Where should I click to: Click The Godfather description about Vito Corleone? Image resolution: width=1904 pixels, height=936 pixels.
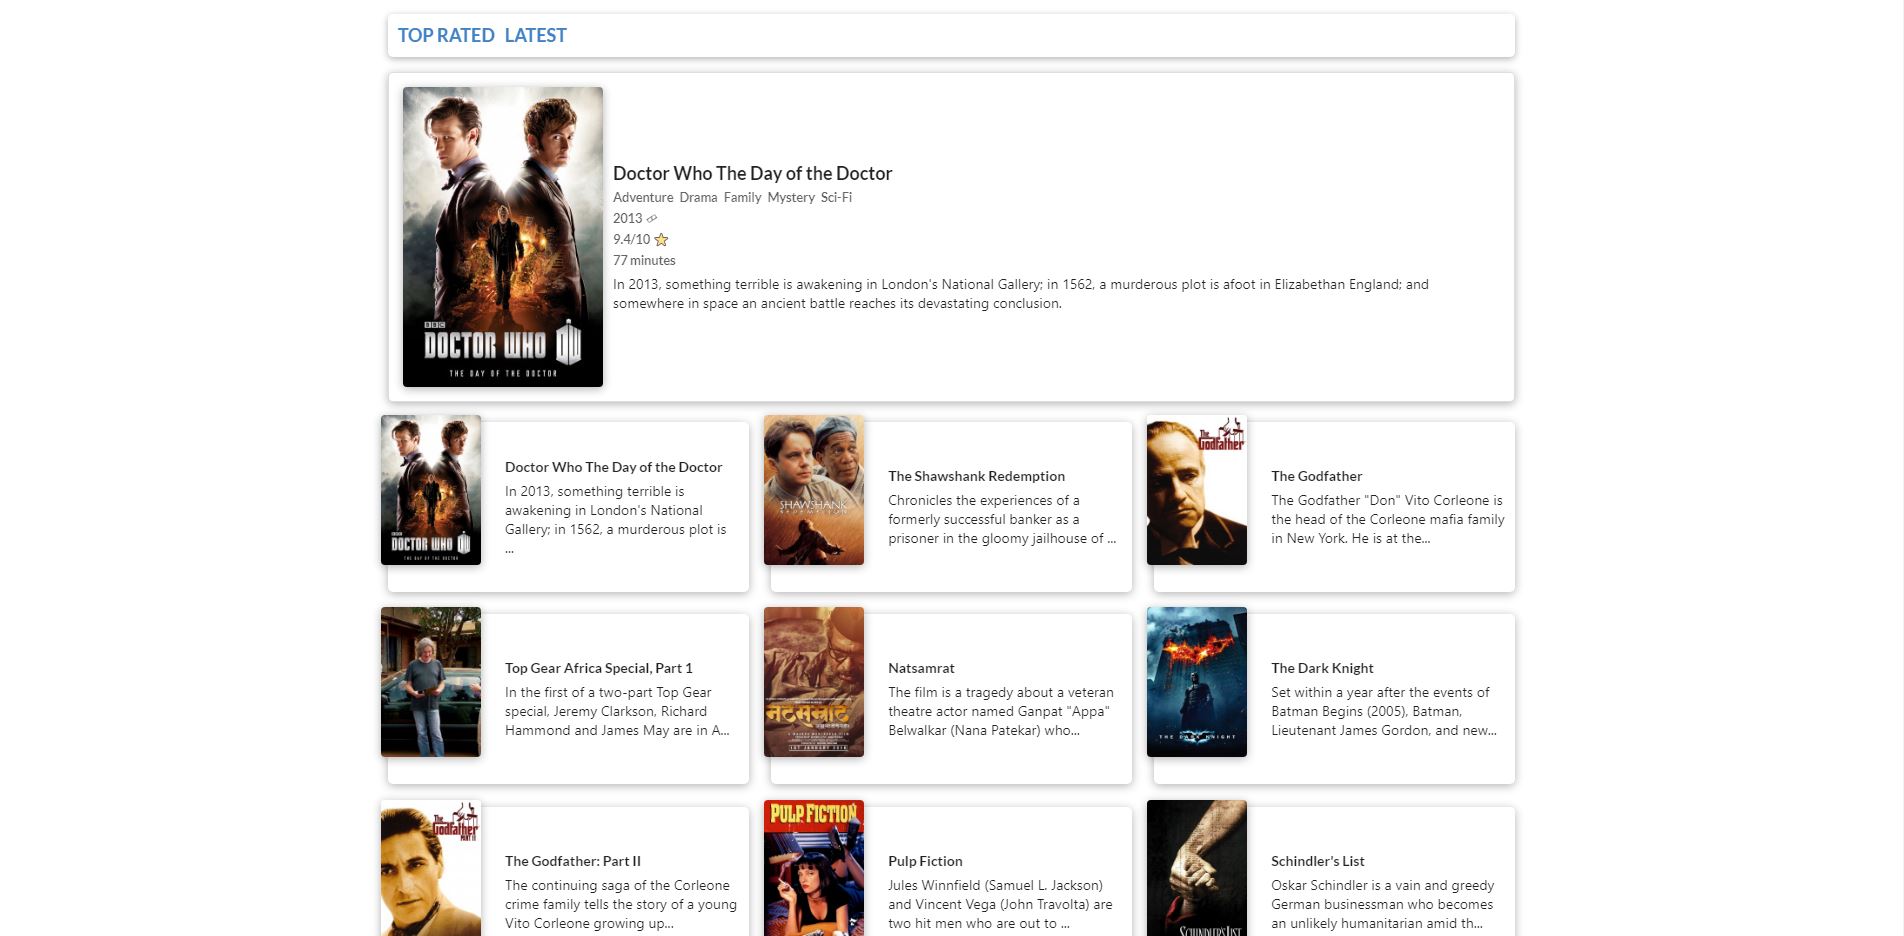click(x=1388, y=519)
